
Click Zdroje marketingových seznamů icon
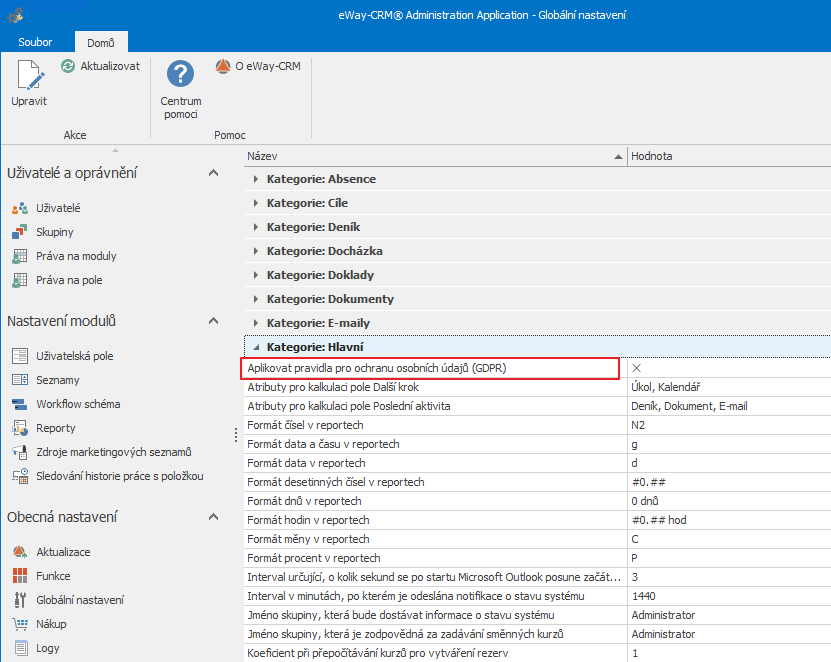[x=20, y=452]
